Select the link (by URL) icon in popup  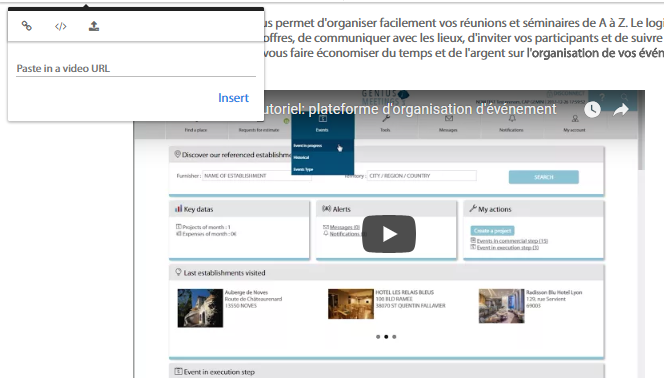(27, 26)
